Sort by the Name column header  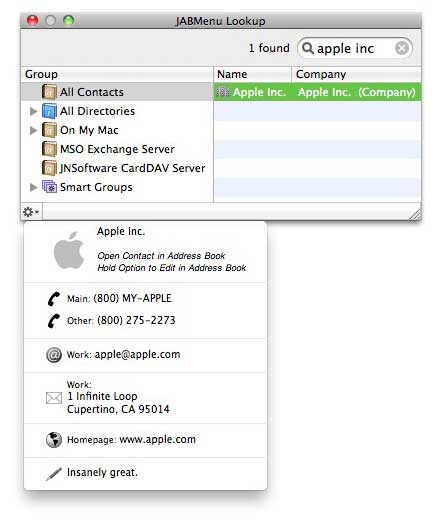point(252,74)
